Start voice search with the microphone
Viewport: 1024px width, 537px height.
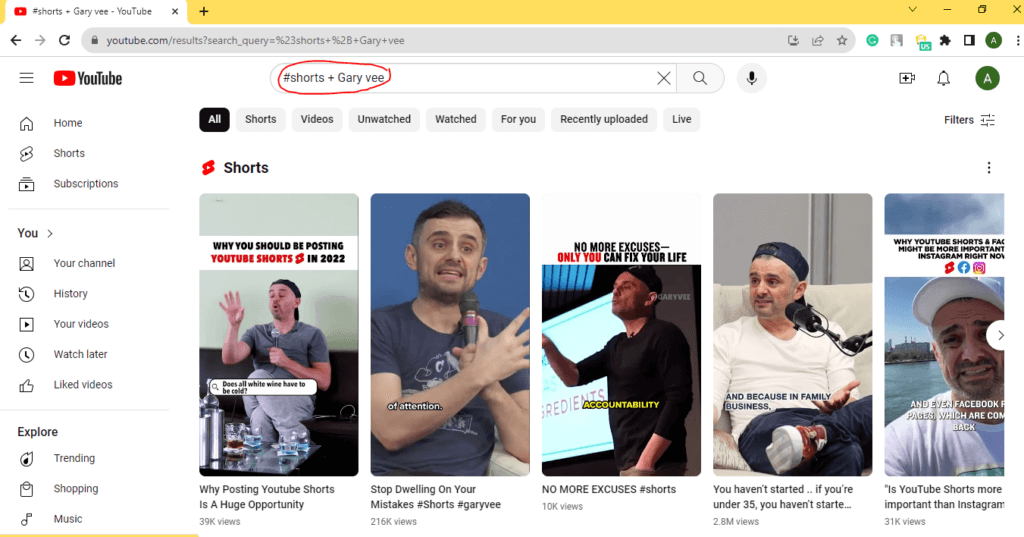pyautogui.click(x=752, y=78)
